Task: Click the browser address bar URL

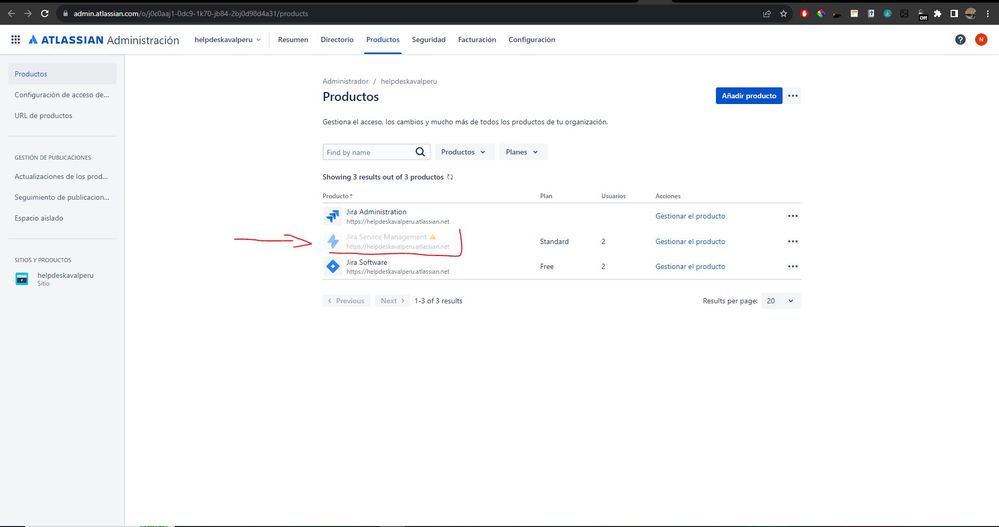Action: pos(191,13)
